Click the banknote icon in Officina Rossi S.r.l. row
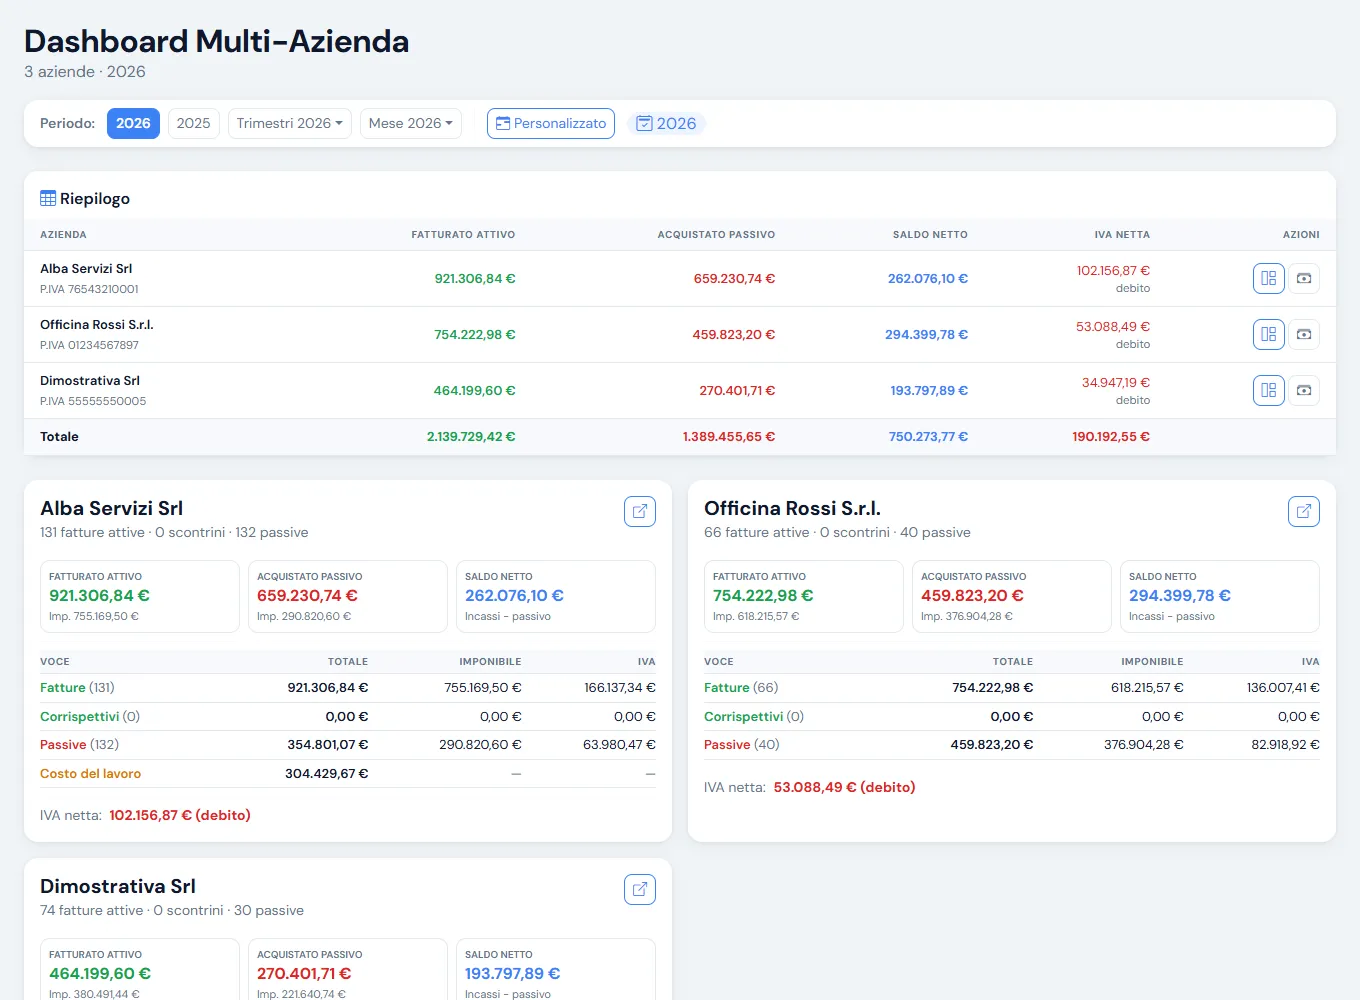1360x1000 pixels. 1304,334
